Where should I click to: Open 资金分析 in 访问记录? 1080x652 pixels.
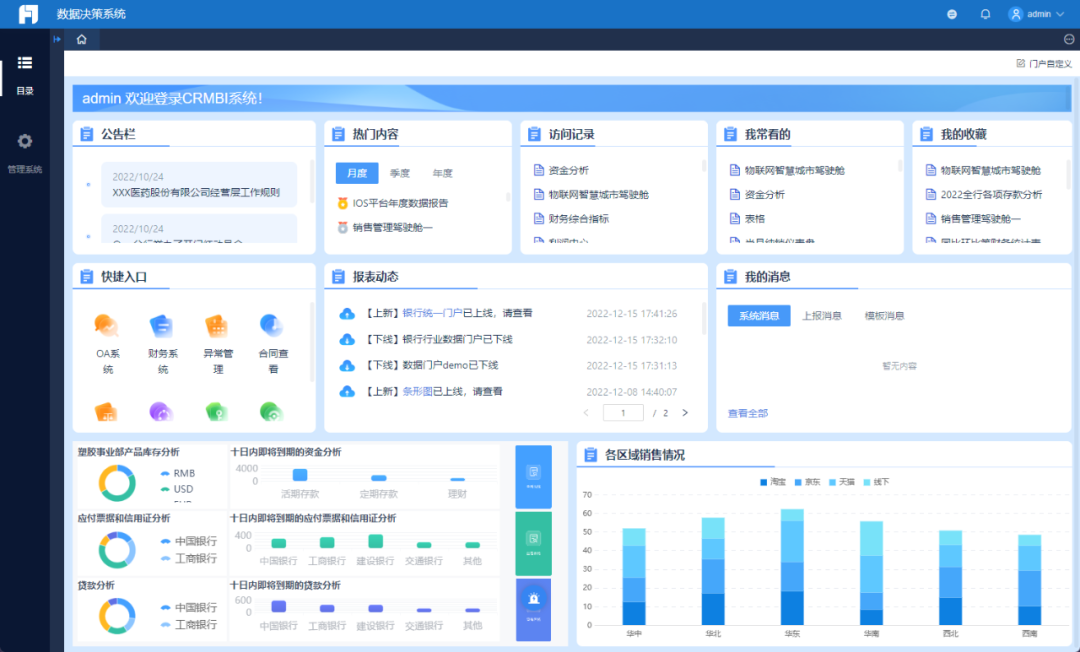[x=568, y=171]
